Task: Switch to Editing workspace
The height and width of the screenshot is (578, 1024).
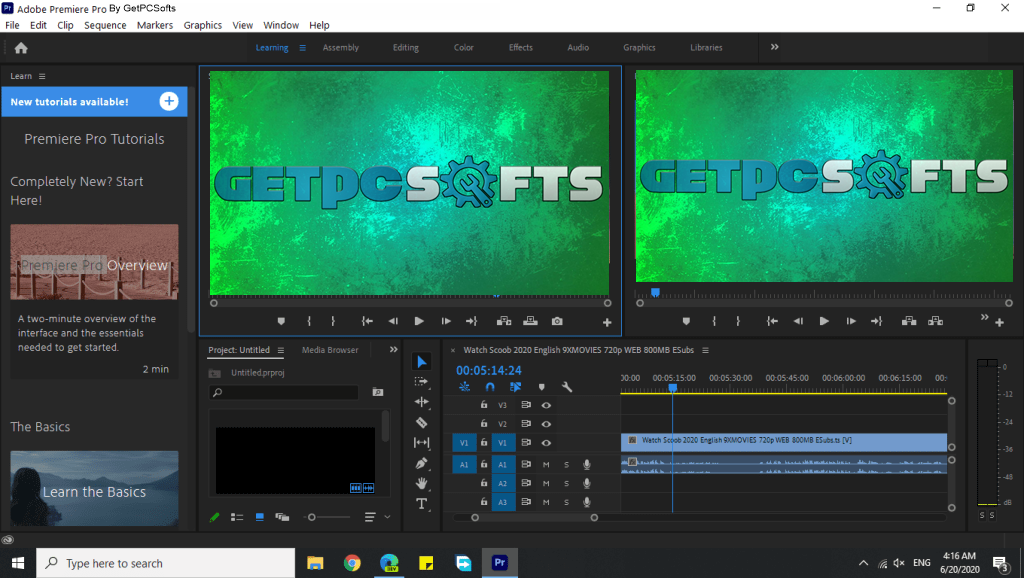Action: (406, 48)
